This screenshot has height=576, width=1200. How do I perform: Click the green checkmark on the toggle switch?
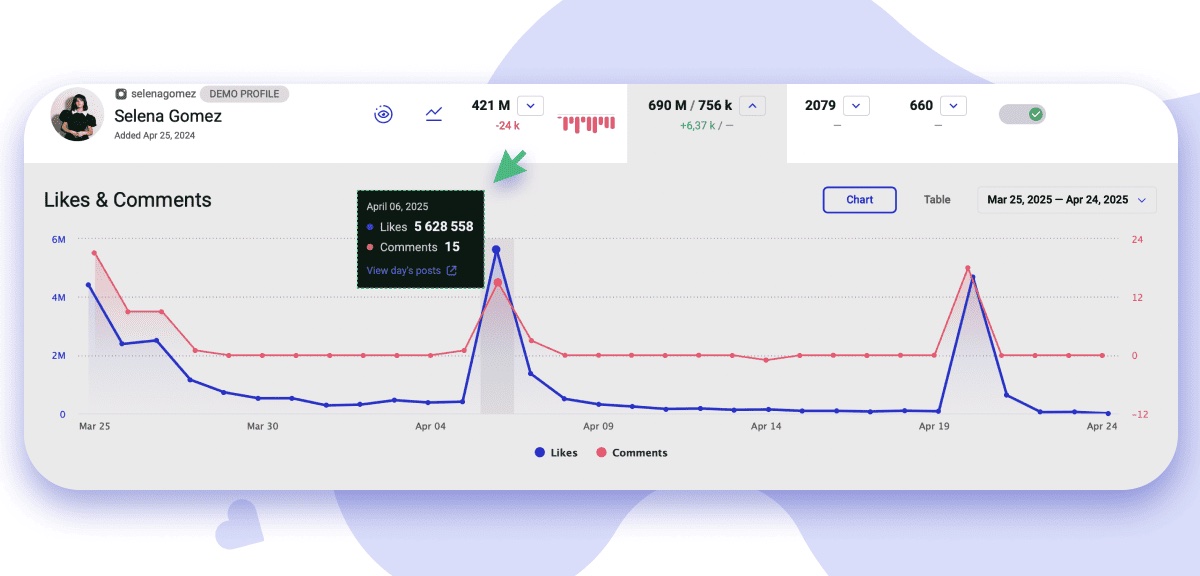tap(1036, 114)
